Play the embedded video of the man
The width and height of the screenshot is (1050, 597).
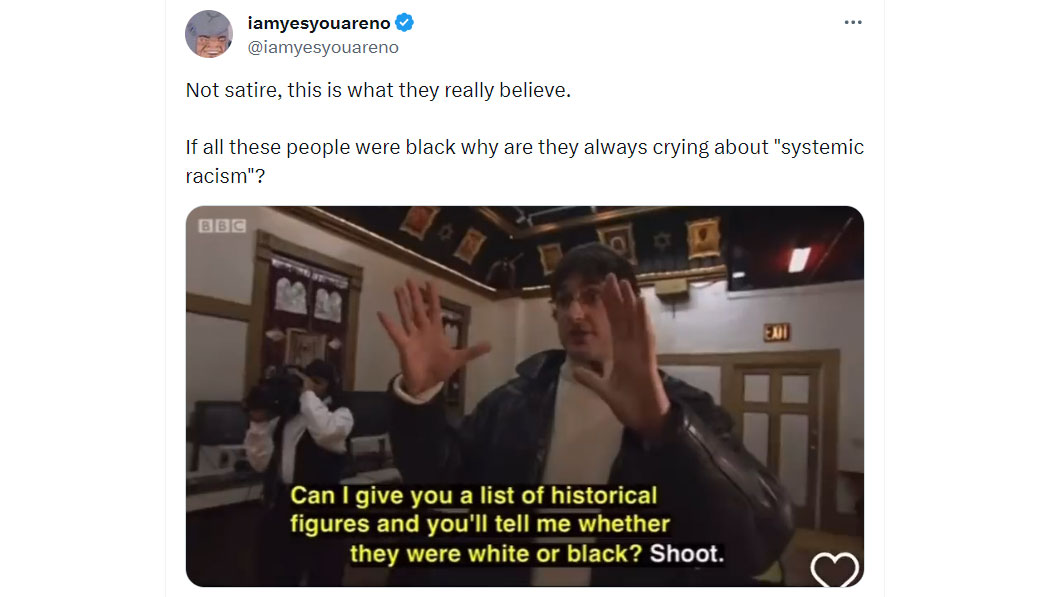[524, 396]
